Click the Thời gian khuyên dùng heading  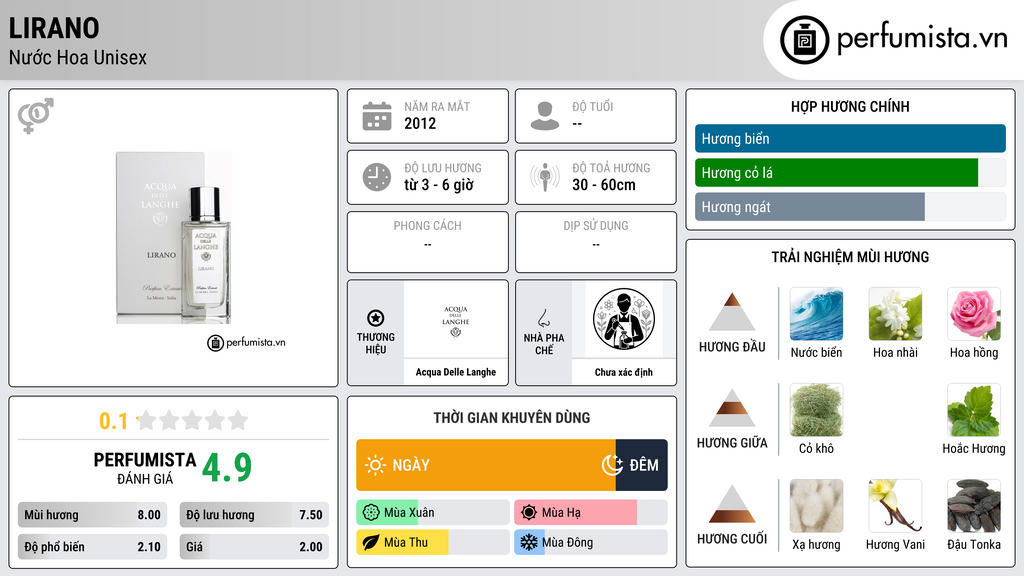point(512,418)
